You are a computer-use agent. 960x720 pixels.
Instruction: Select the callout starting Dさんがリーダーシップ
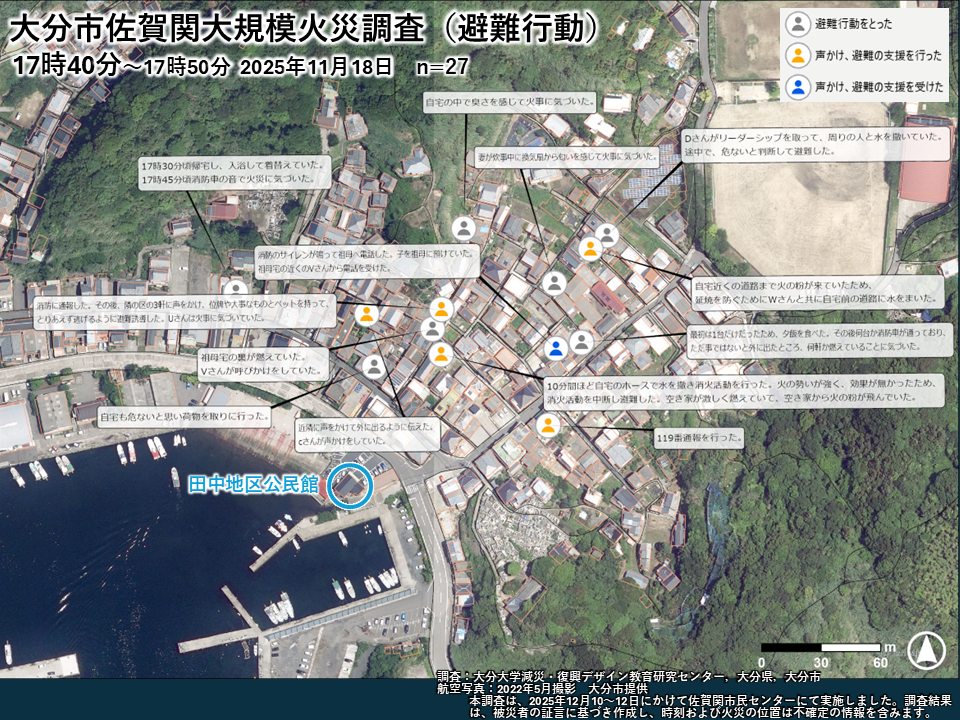coord(815,145)
